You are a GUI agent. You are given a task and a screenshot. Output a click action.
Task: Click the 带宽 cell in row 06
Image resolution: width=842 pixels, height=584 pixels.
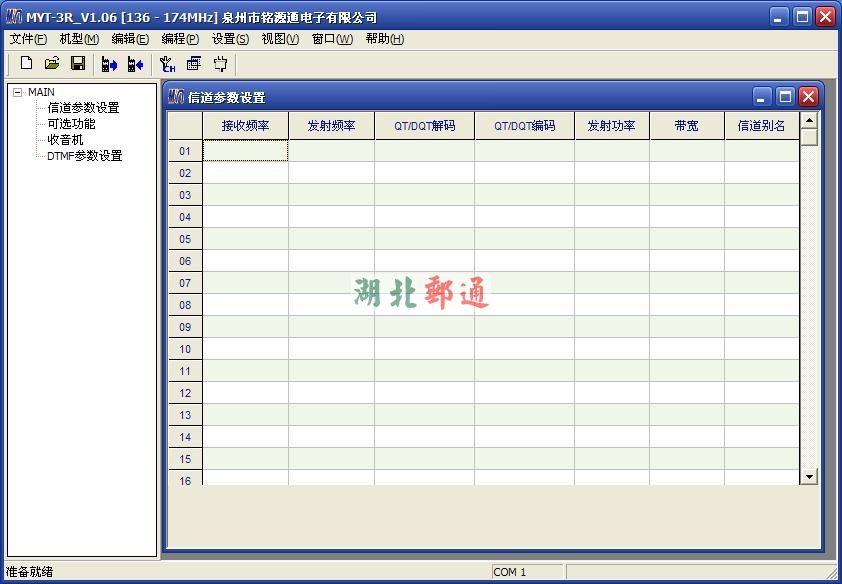coord(687,261)
